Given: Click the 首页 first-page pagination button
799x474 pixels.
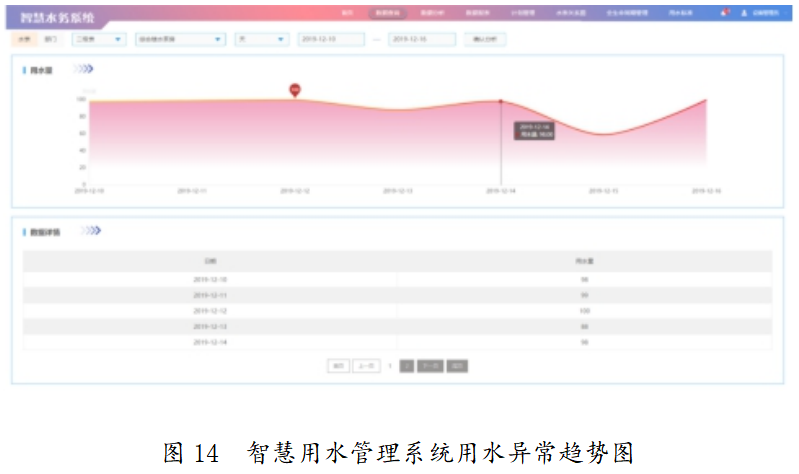Looking at the screenshot, I should coord(338,366).
